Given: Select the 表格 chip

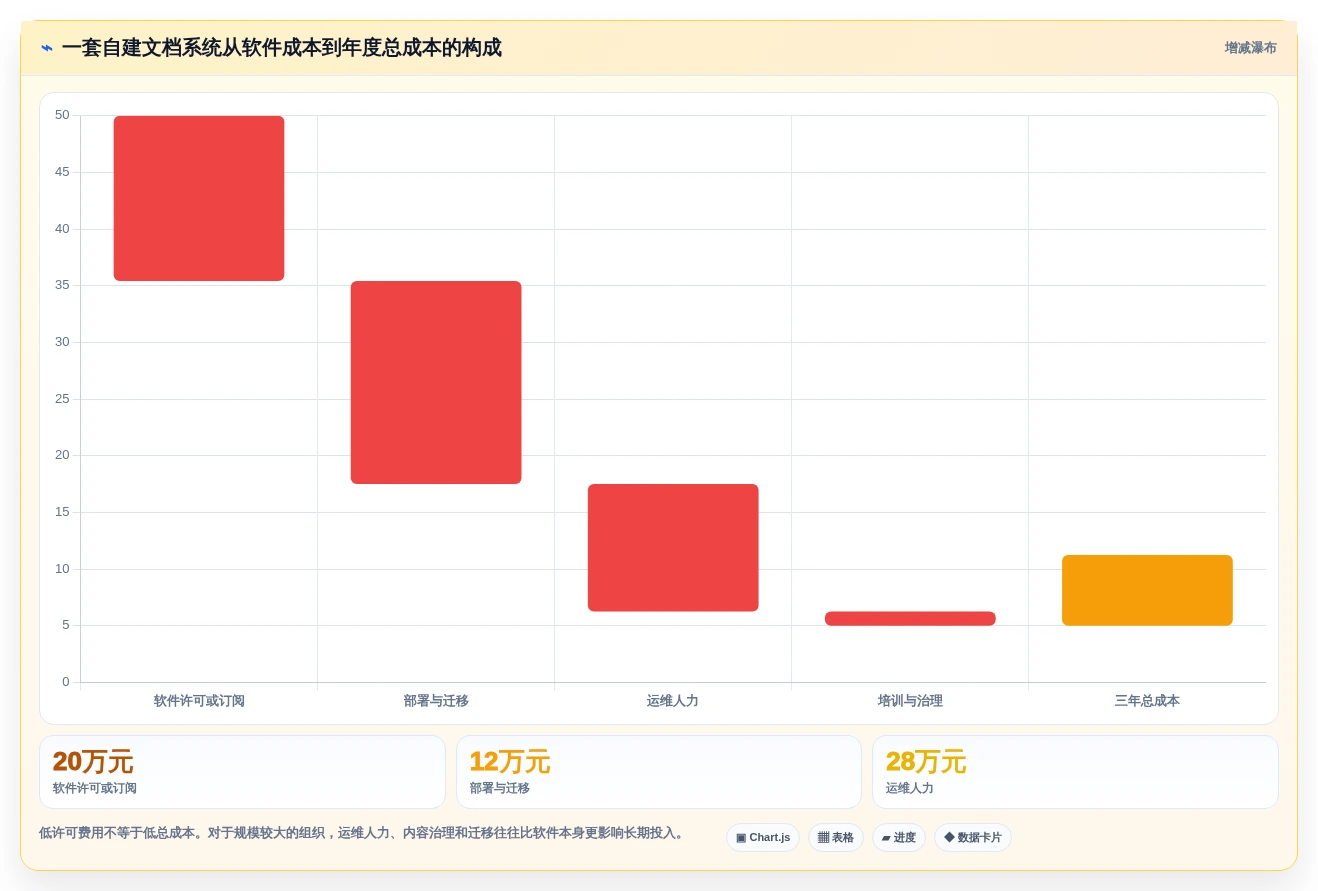Looking at the screenshot, I should click(x=836, y=837).
